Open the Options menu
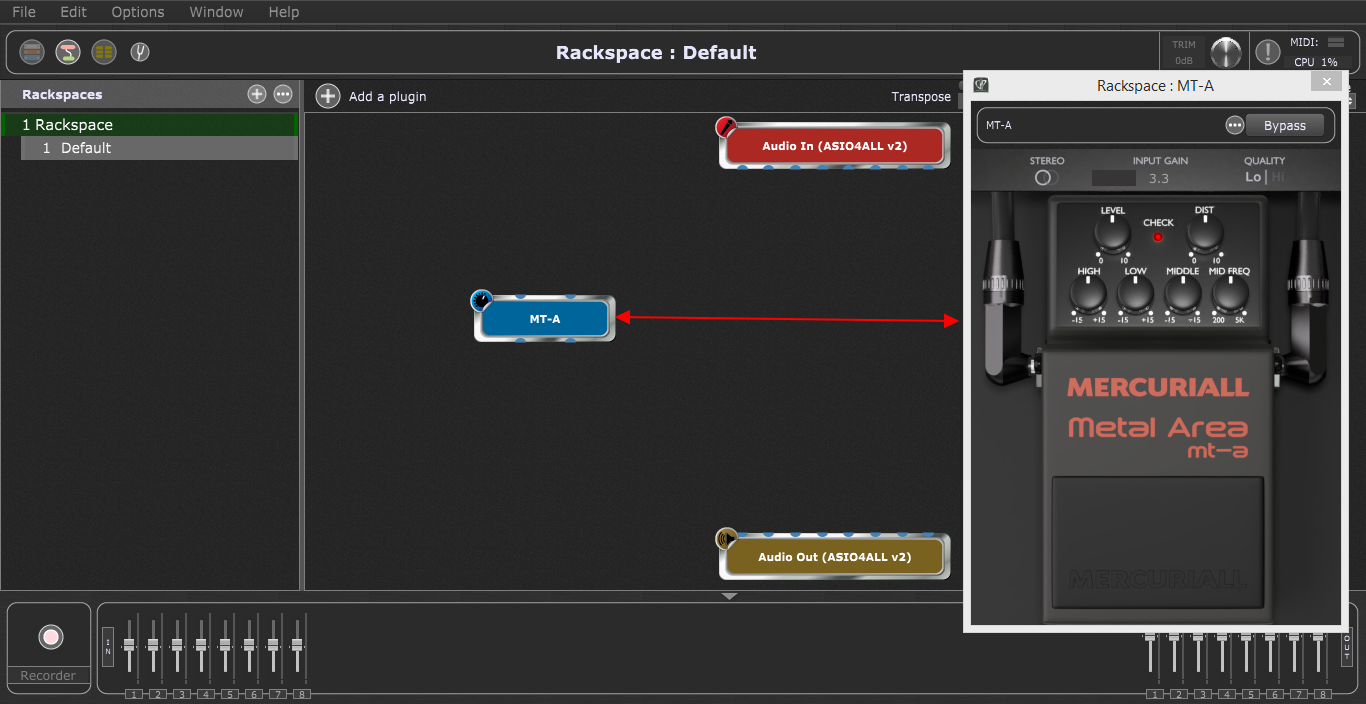The image size is (1366, 704). pyautogui.click(x=138, y=12)
